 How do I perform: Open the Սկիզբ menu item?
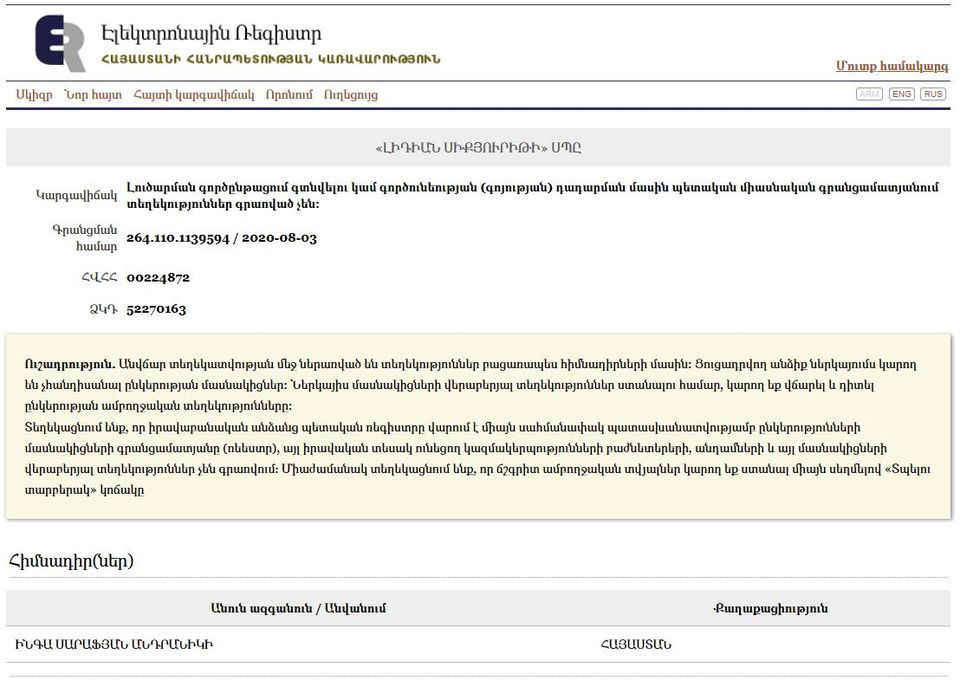pyautogui.click(x=34, y=95)
